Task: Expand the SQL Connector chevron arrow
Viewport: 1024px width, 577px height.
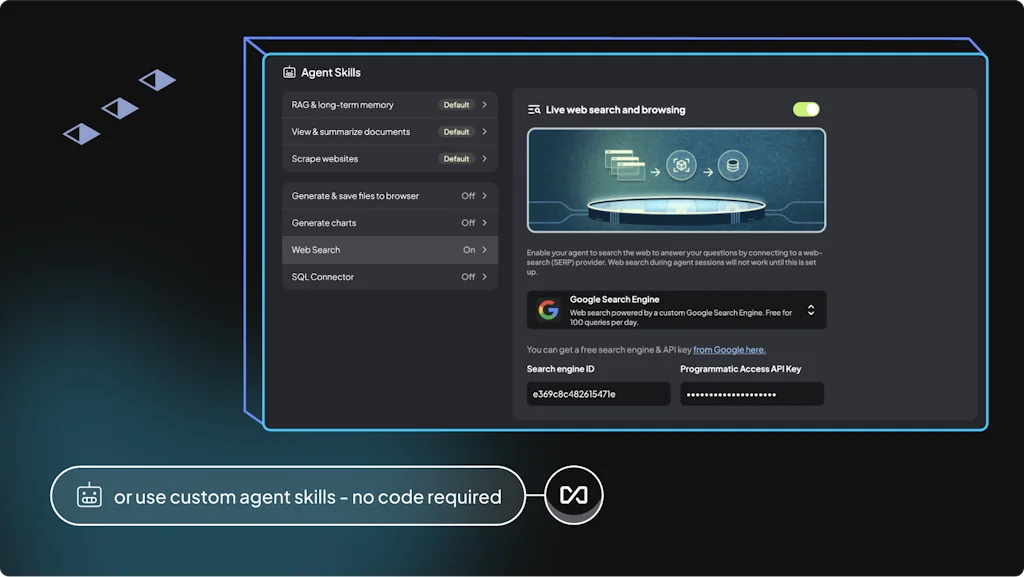Action: pos(484,277)
